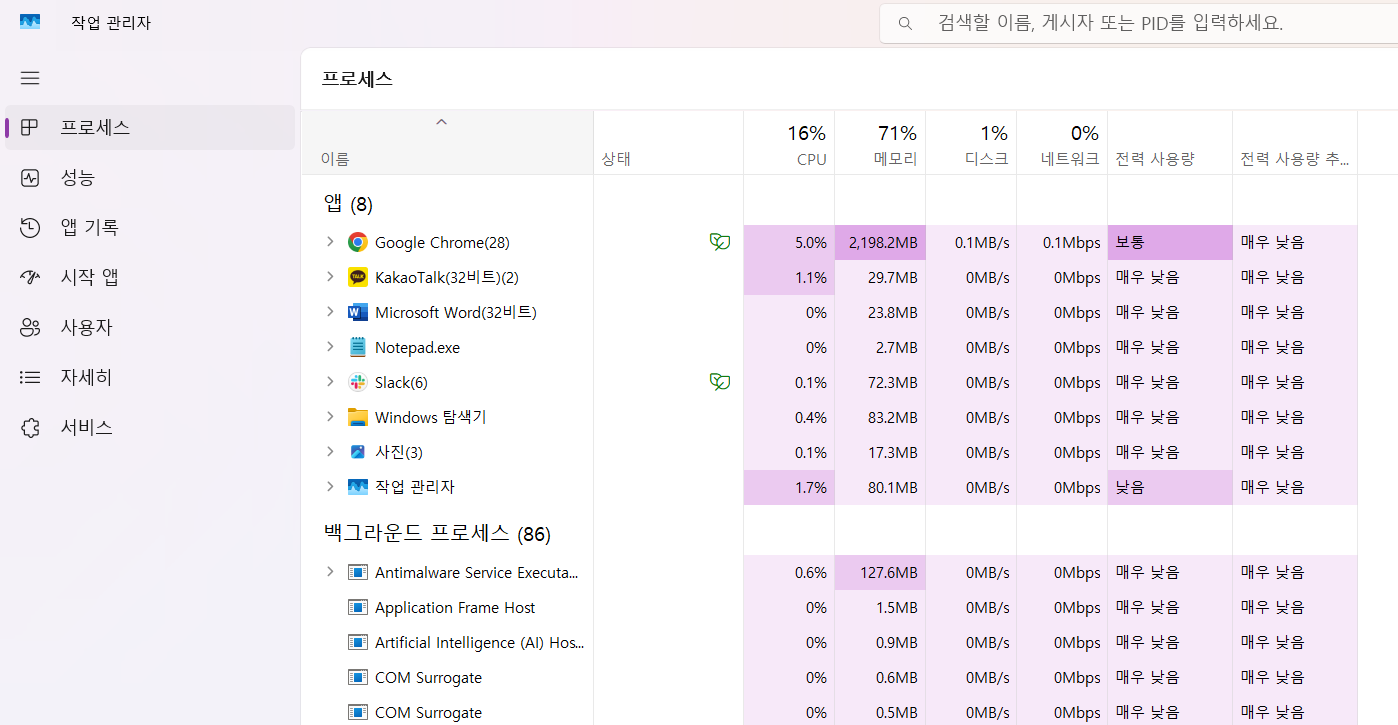The image size is (1398, 725).
Task: Click the 시작 앱 startup sidebar icon
Action: [x=30, y=278]
